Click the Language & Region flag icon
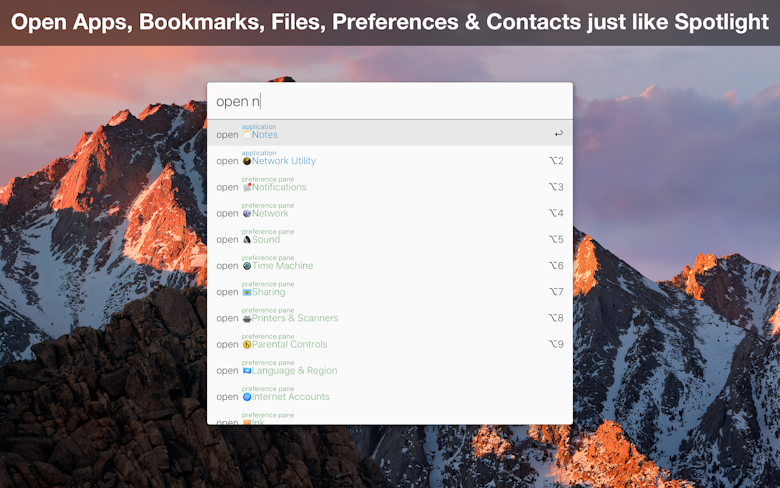 coord(247,371)
